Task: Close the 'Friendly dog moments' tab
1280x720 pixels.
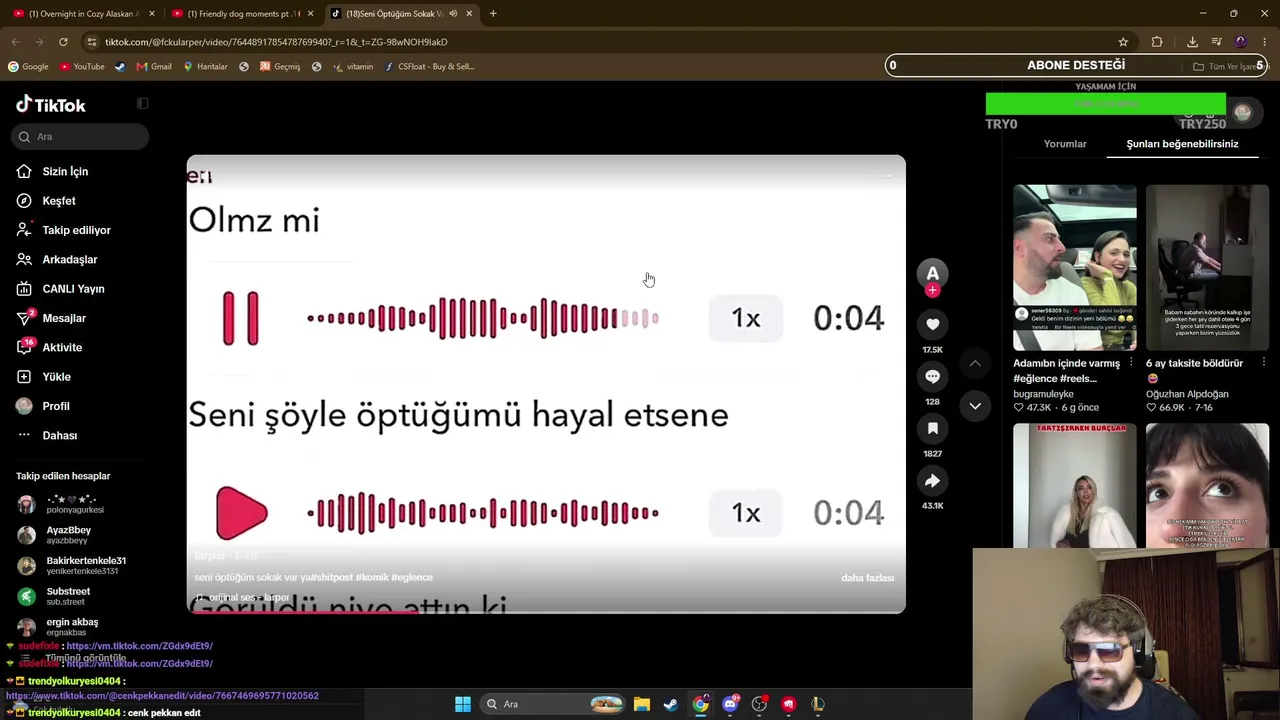Action: [x=310, y=14]
